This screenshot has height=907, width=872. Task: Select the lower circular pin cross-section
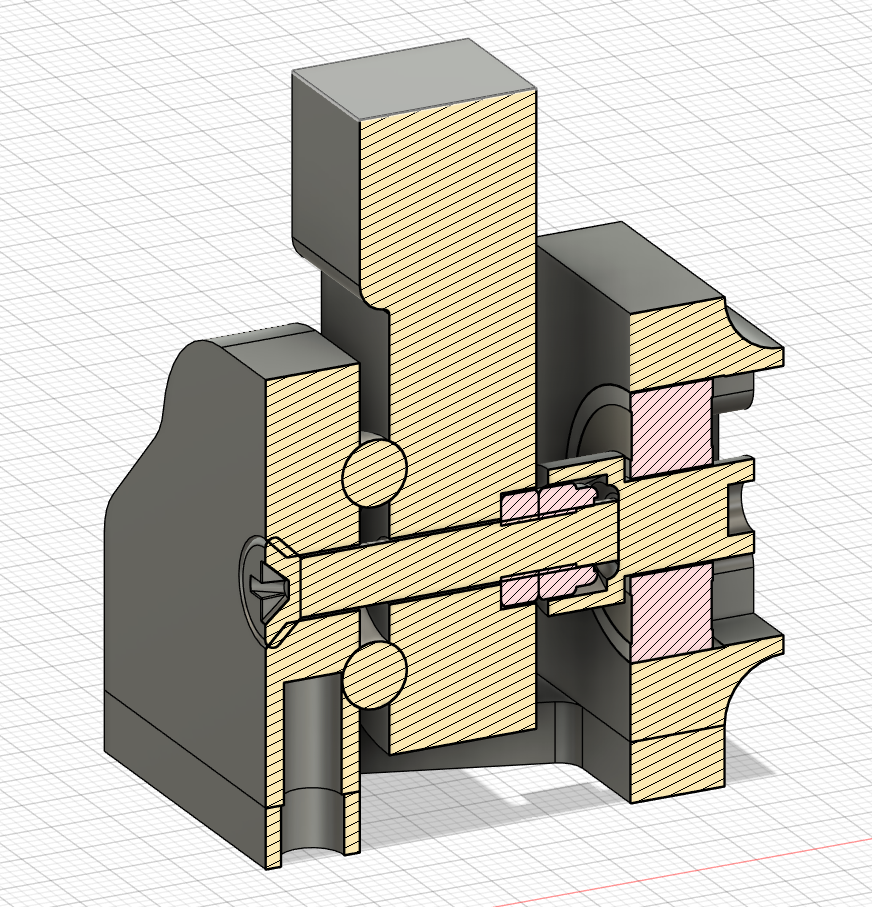coord(374,674)
